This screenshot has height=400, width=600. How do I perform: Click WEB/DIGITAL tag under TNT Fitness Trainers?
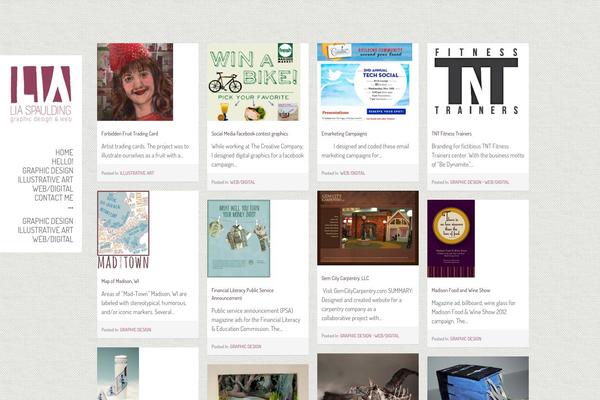click(497, 182)
